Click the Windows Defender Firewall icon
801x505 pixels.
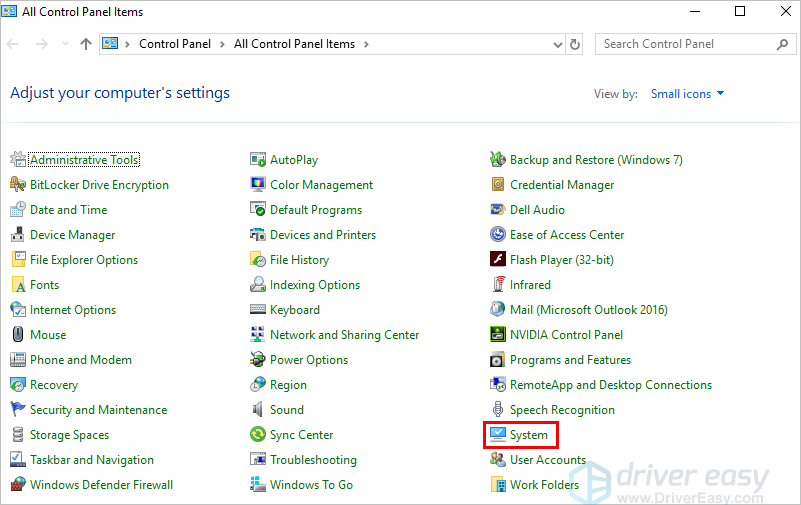18,485
